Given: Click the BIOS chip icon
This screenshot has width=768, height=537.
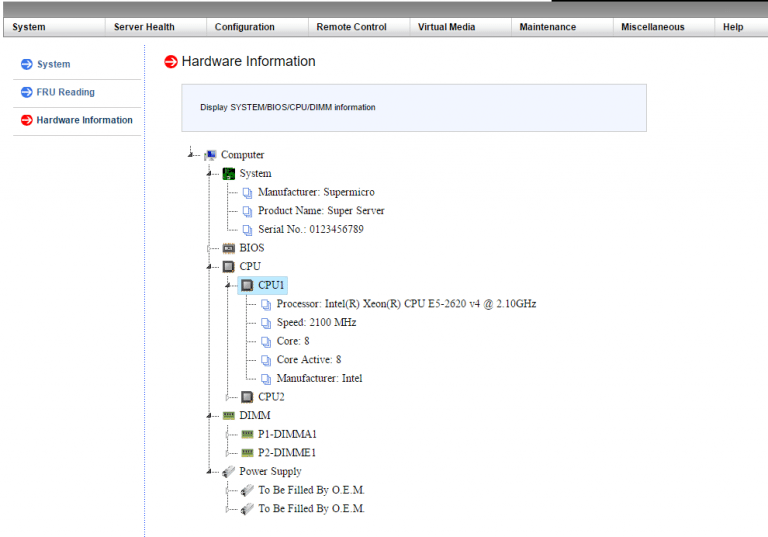Looking at the screenshot, I should (229, 248).
